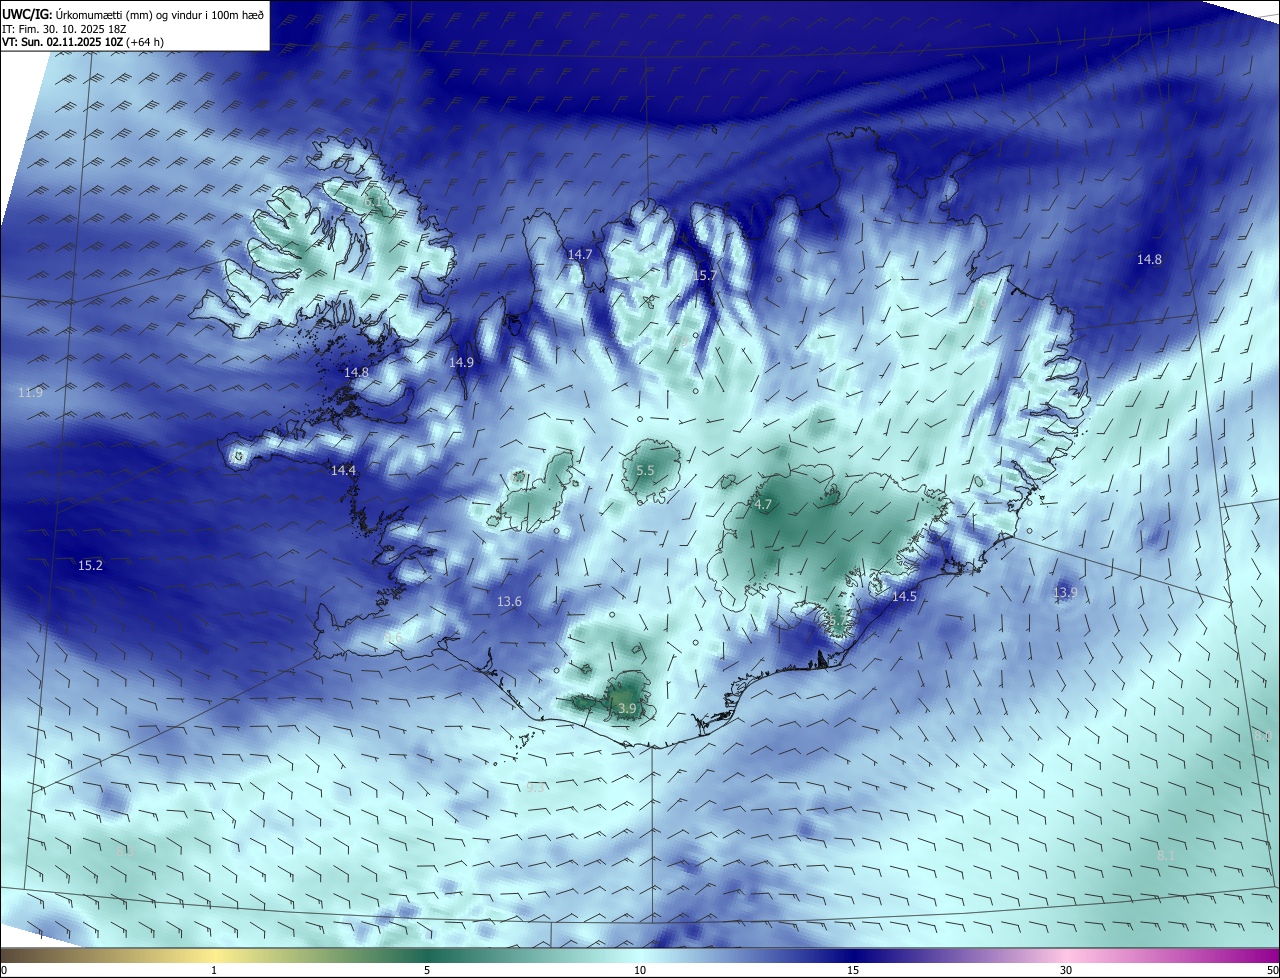The height and width of the screenshot is (978, 1280).
Task: Click the colour bar tick label 1
Action: (x=215, y=970)
